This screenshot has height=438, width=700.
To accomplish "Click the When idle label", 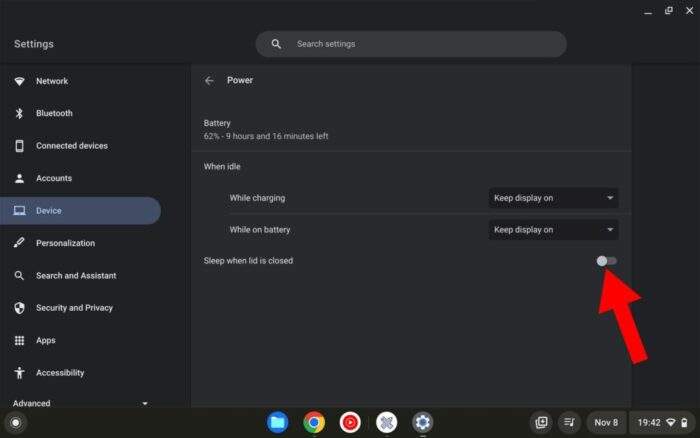I will pos(222,167).
